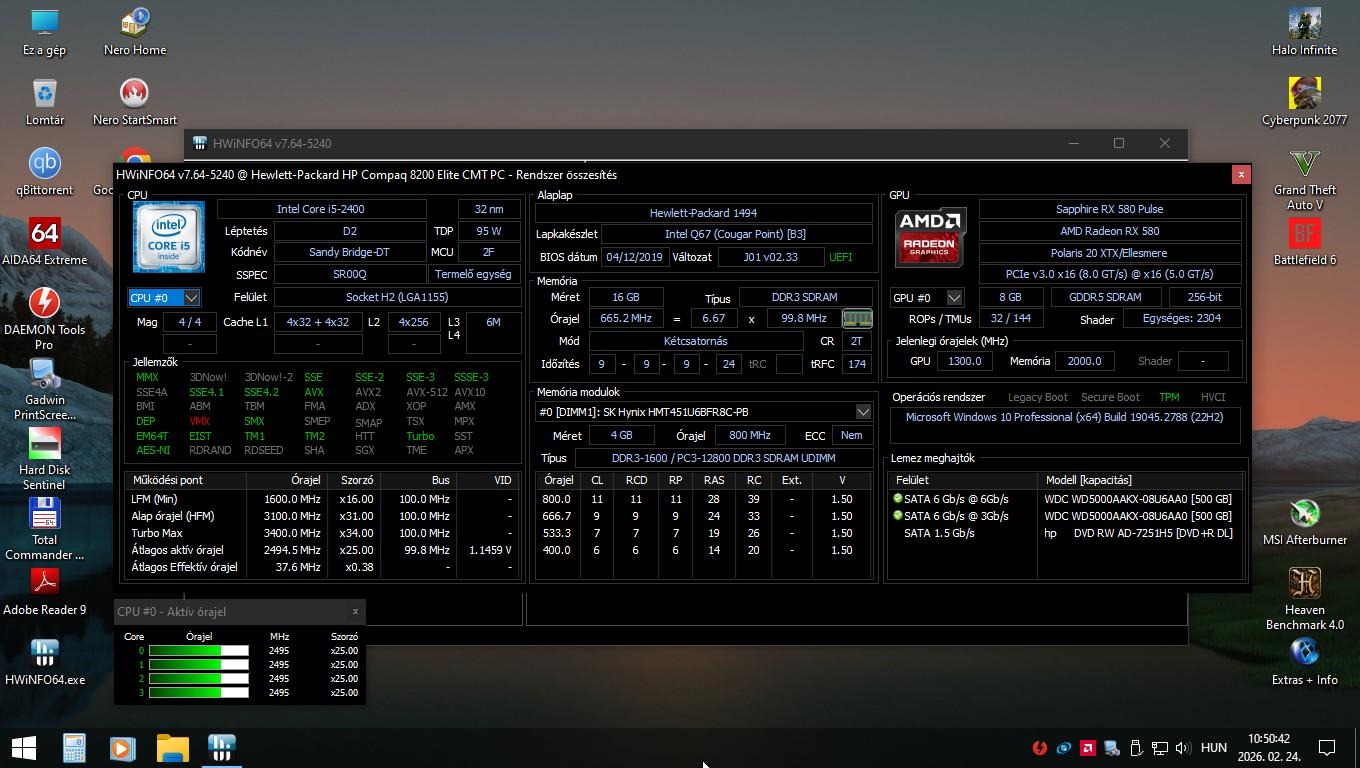This screenshot has height=768, width=1360.
Task: Click the AMD Radeon Graphics logo
Action: pos(931,237)
